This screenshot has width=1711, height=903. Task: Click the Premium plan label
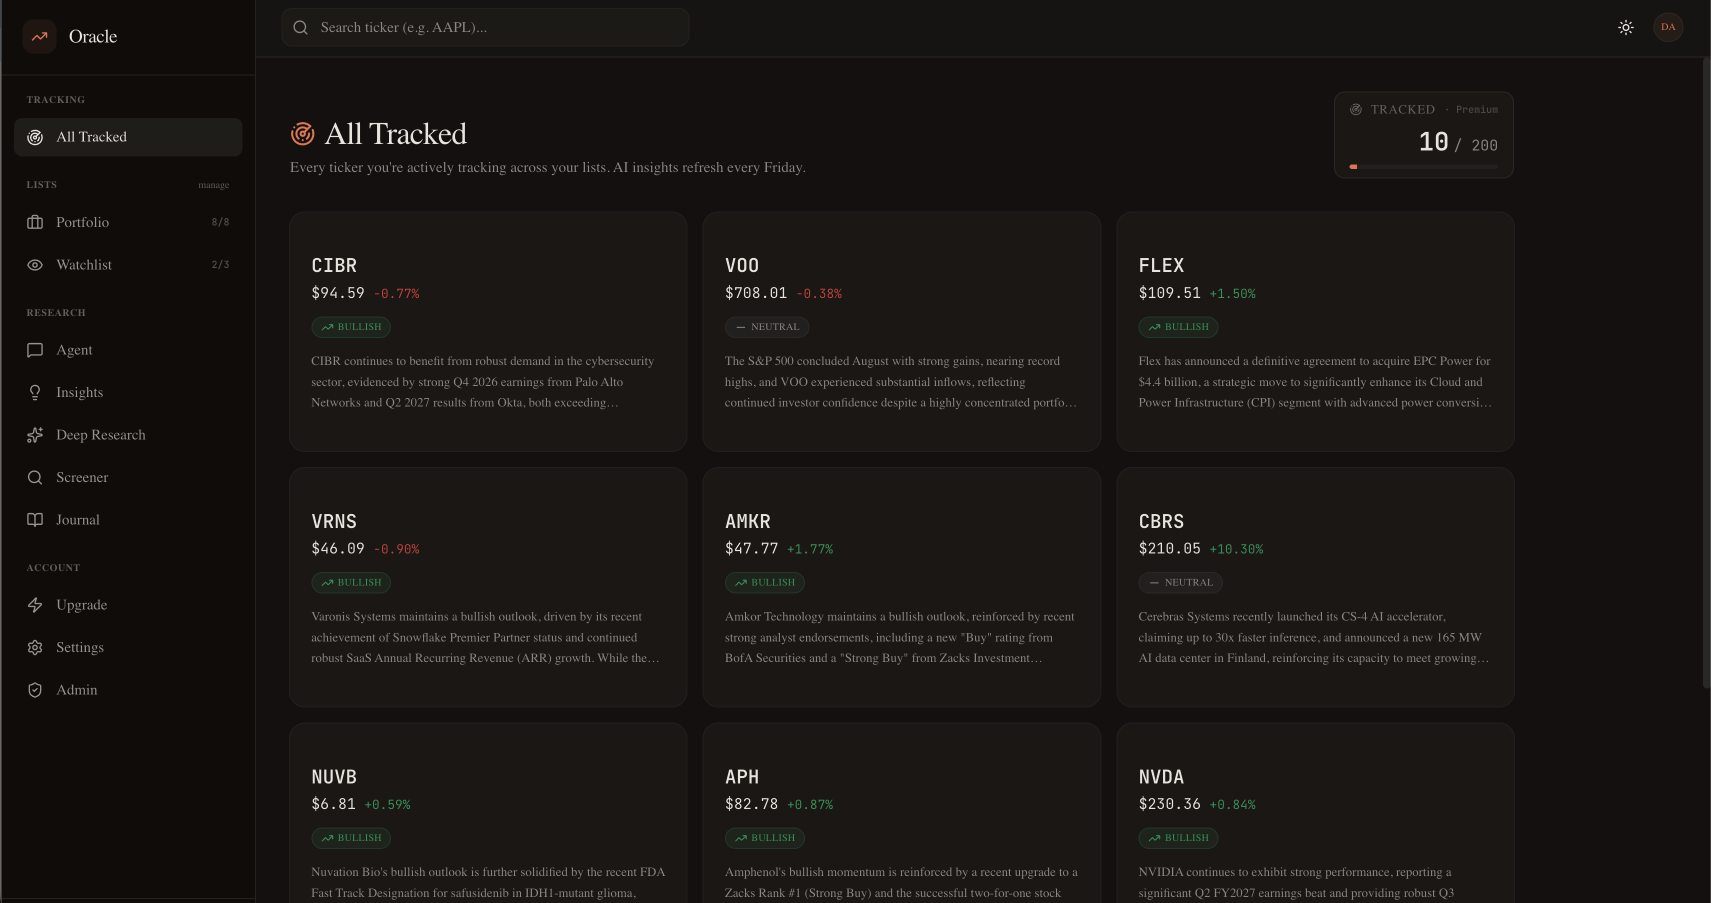[x=1477, y=110]
